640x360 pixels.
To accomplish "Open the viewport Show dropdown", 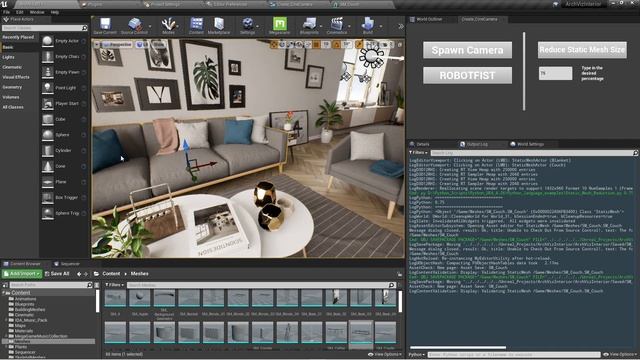I will click(x=158, y=44).
